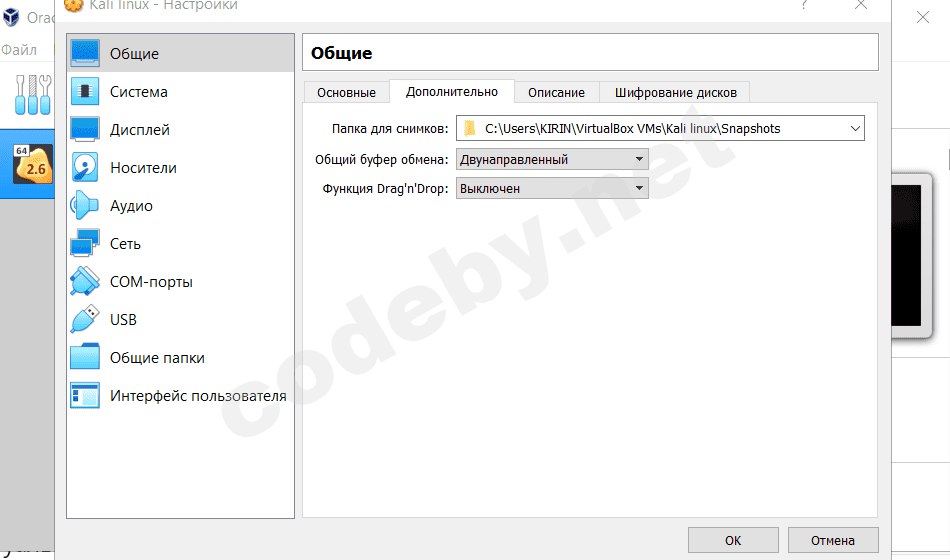
Task: Click the VirtualBox logo in the title bar
Action: point(11,16)
